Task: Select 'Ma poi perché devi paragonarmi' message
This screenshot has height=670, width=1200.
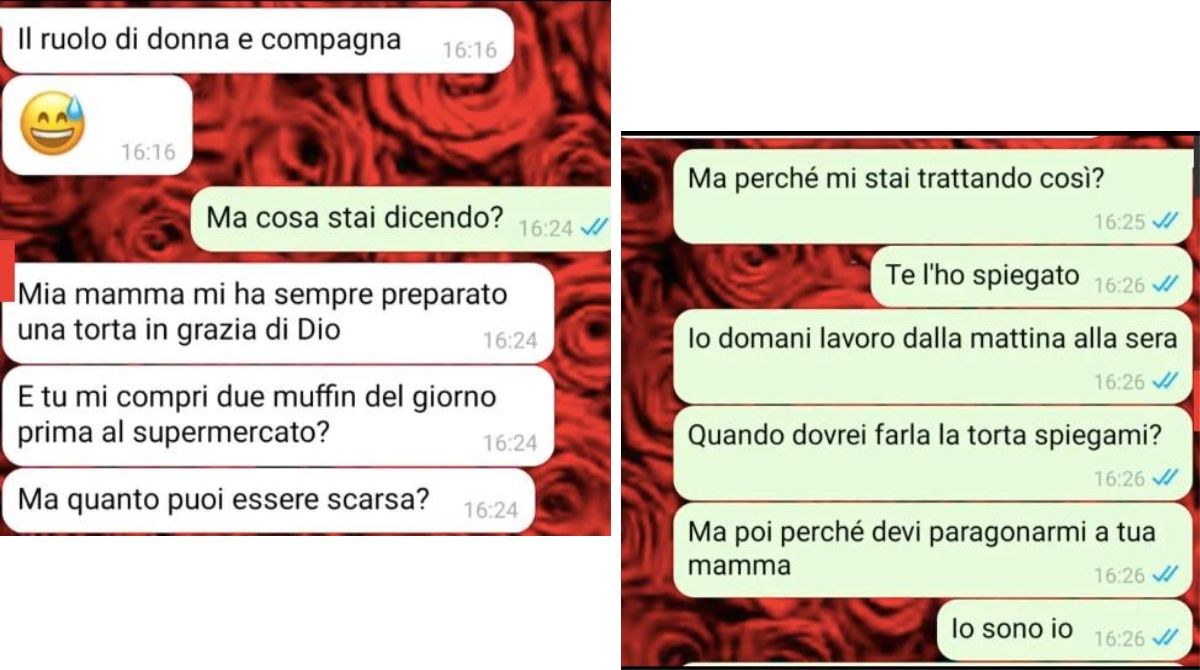Action: [933, 550]
